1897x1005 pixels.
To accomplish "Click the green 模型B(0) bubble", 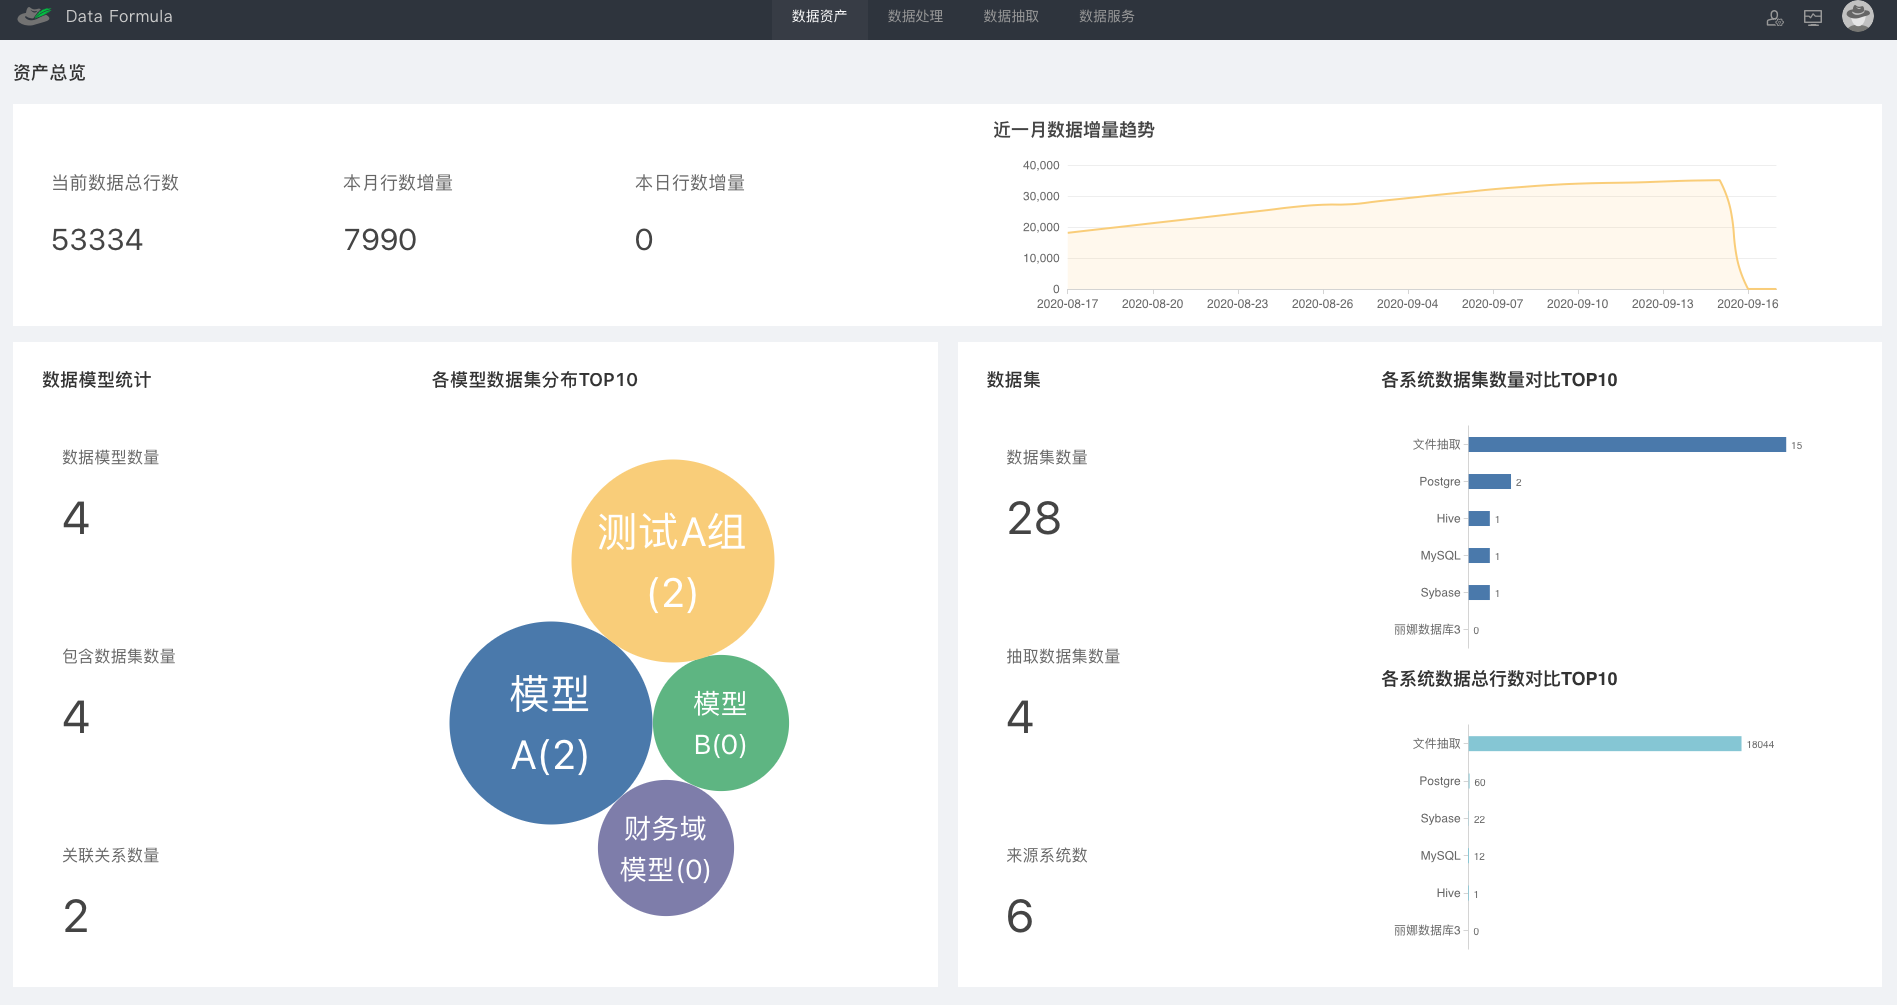I will pos(720,723).
